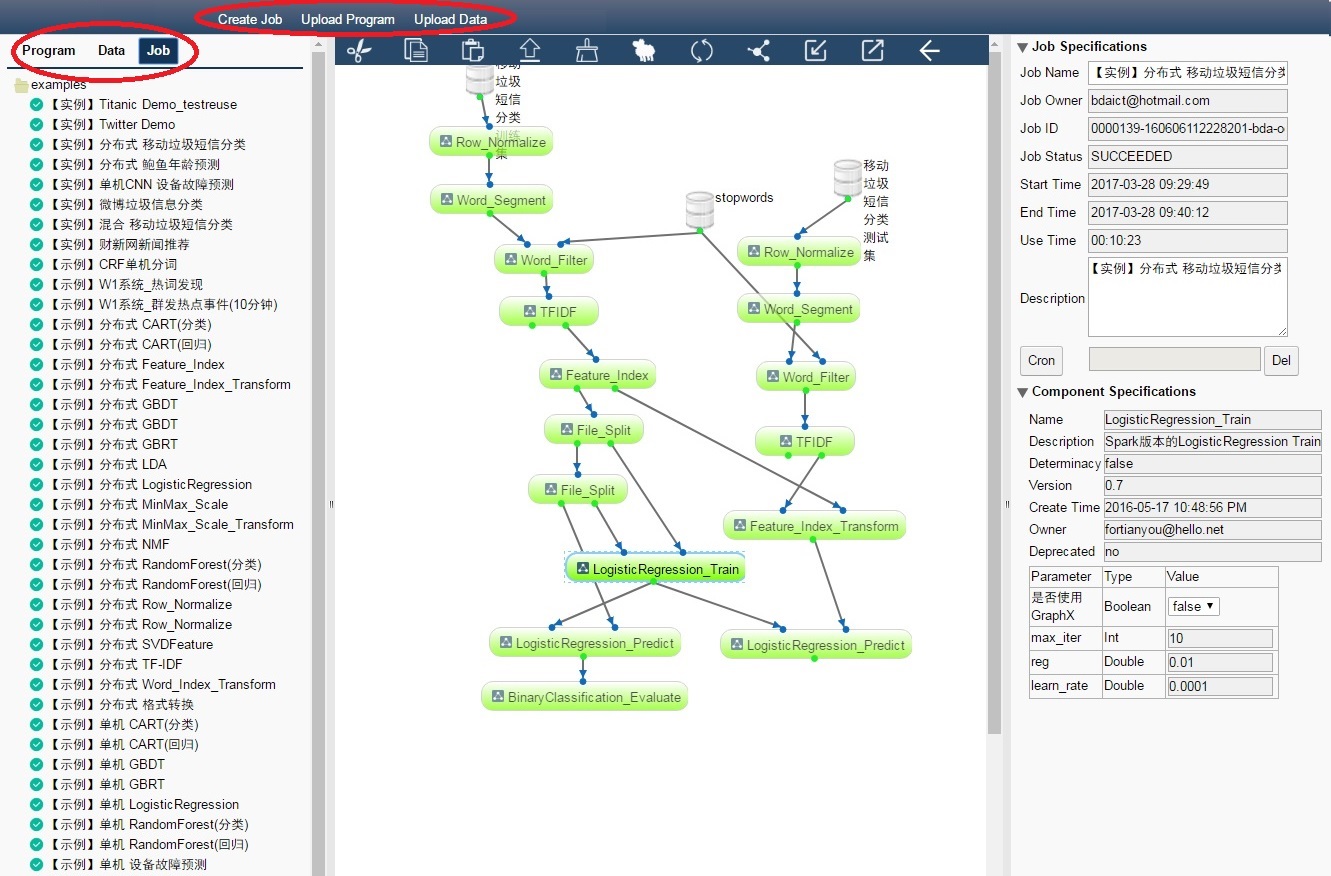This screenshot has height=876, width=1331.
Task: Click the clipboard paste icon
Action: coord(473,50)
